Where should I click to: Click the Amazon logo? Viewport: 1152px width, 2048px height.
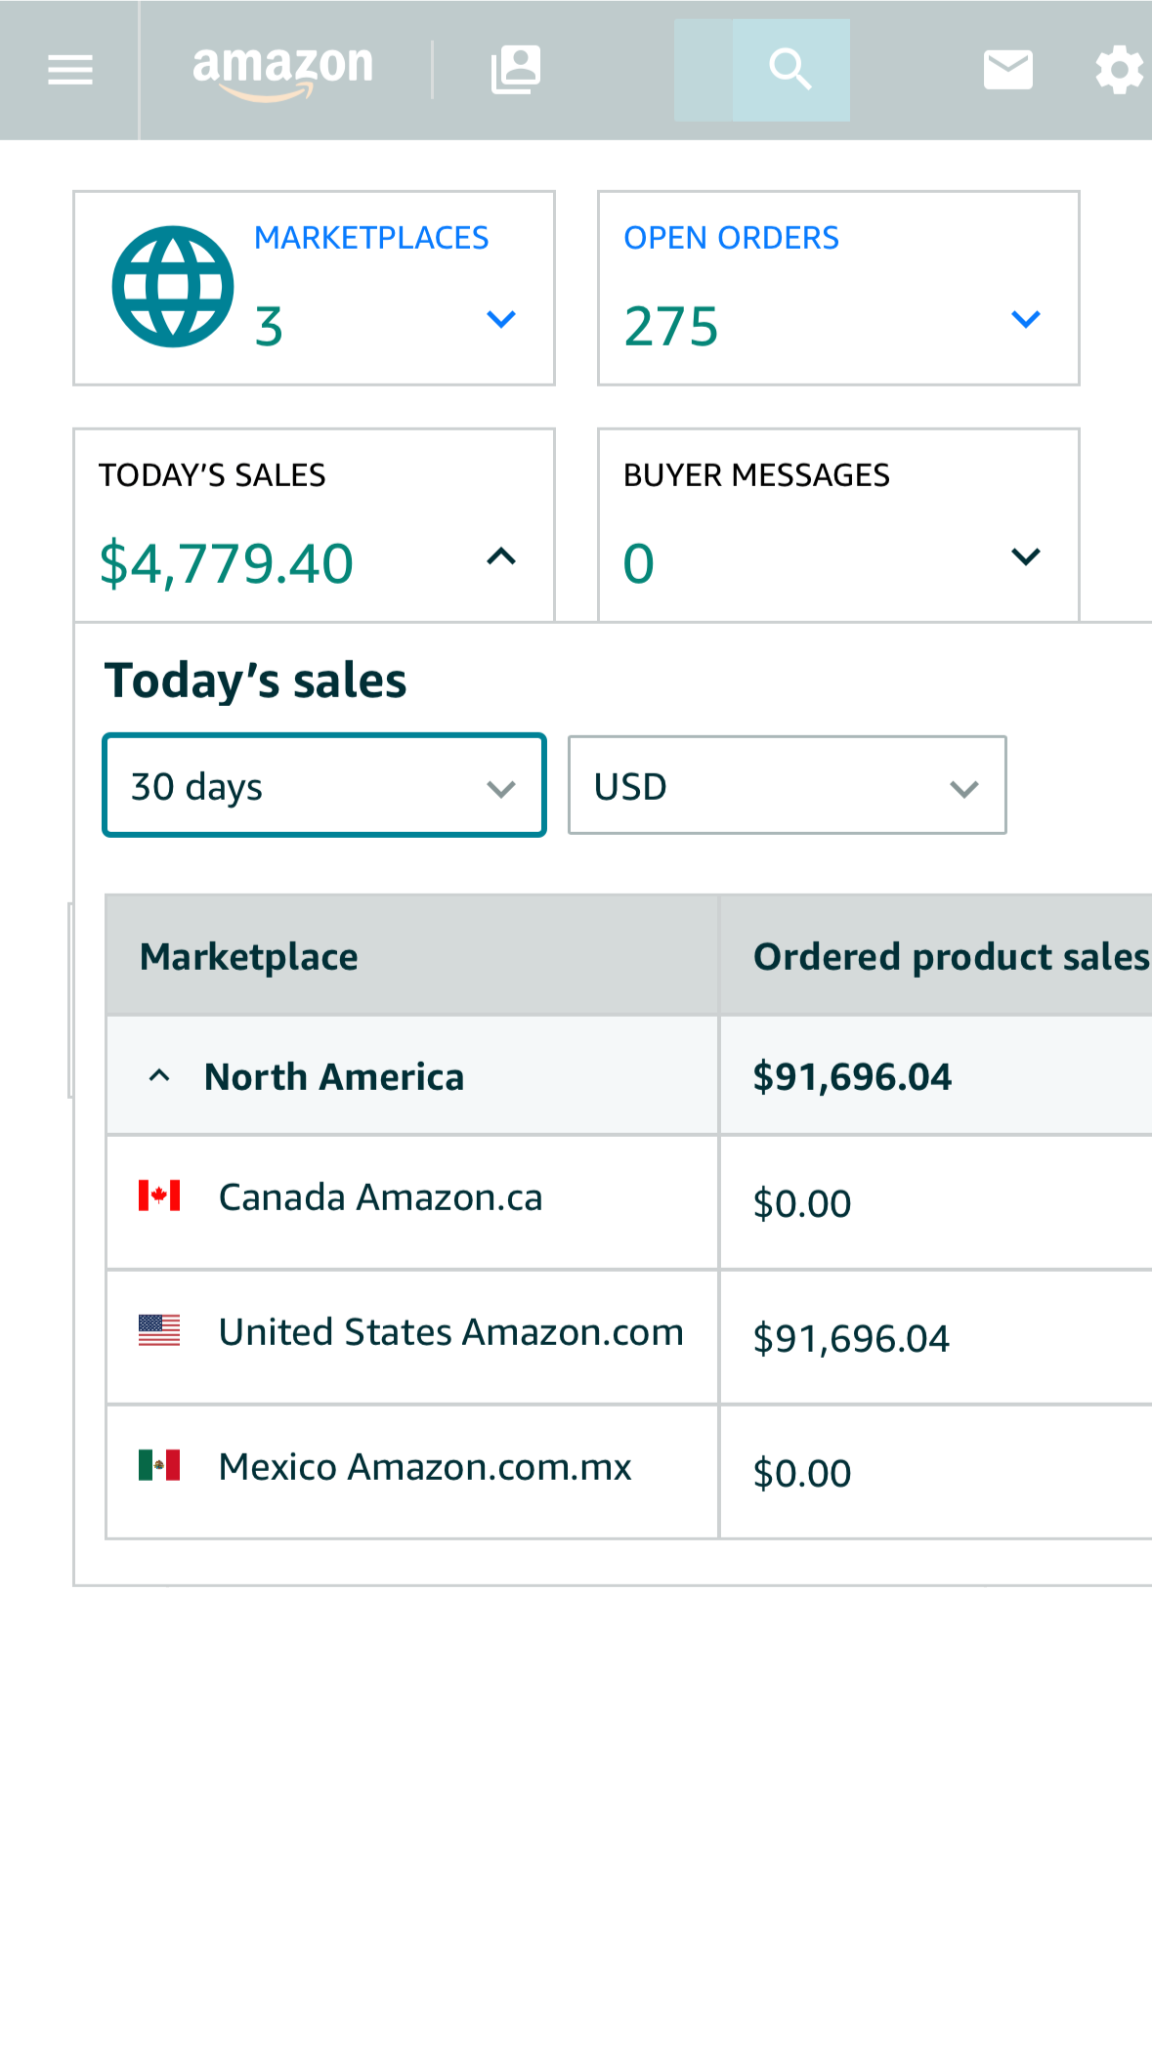click(282, 70)
